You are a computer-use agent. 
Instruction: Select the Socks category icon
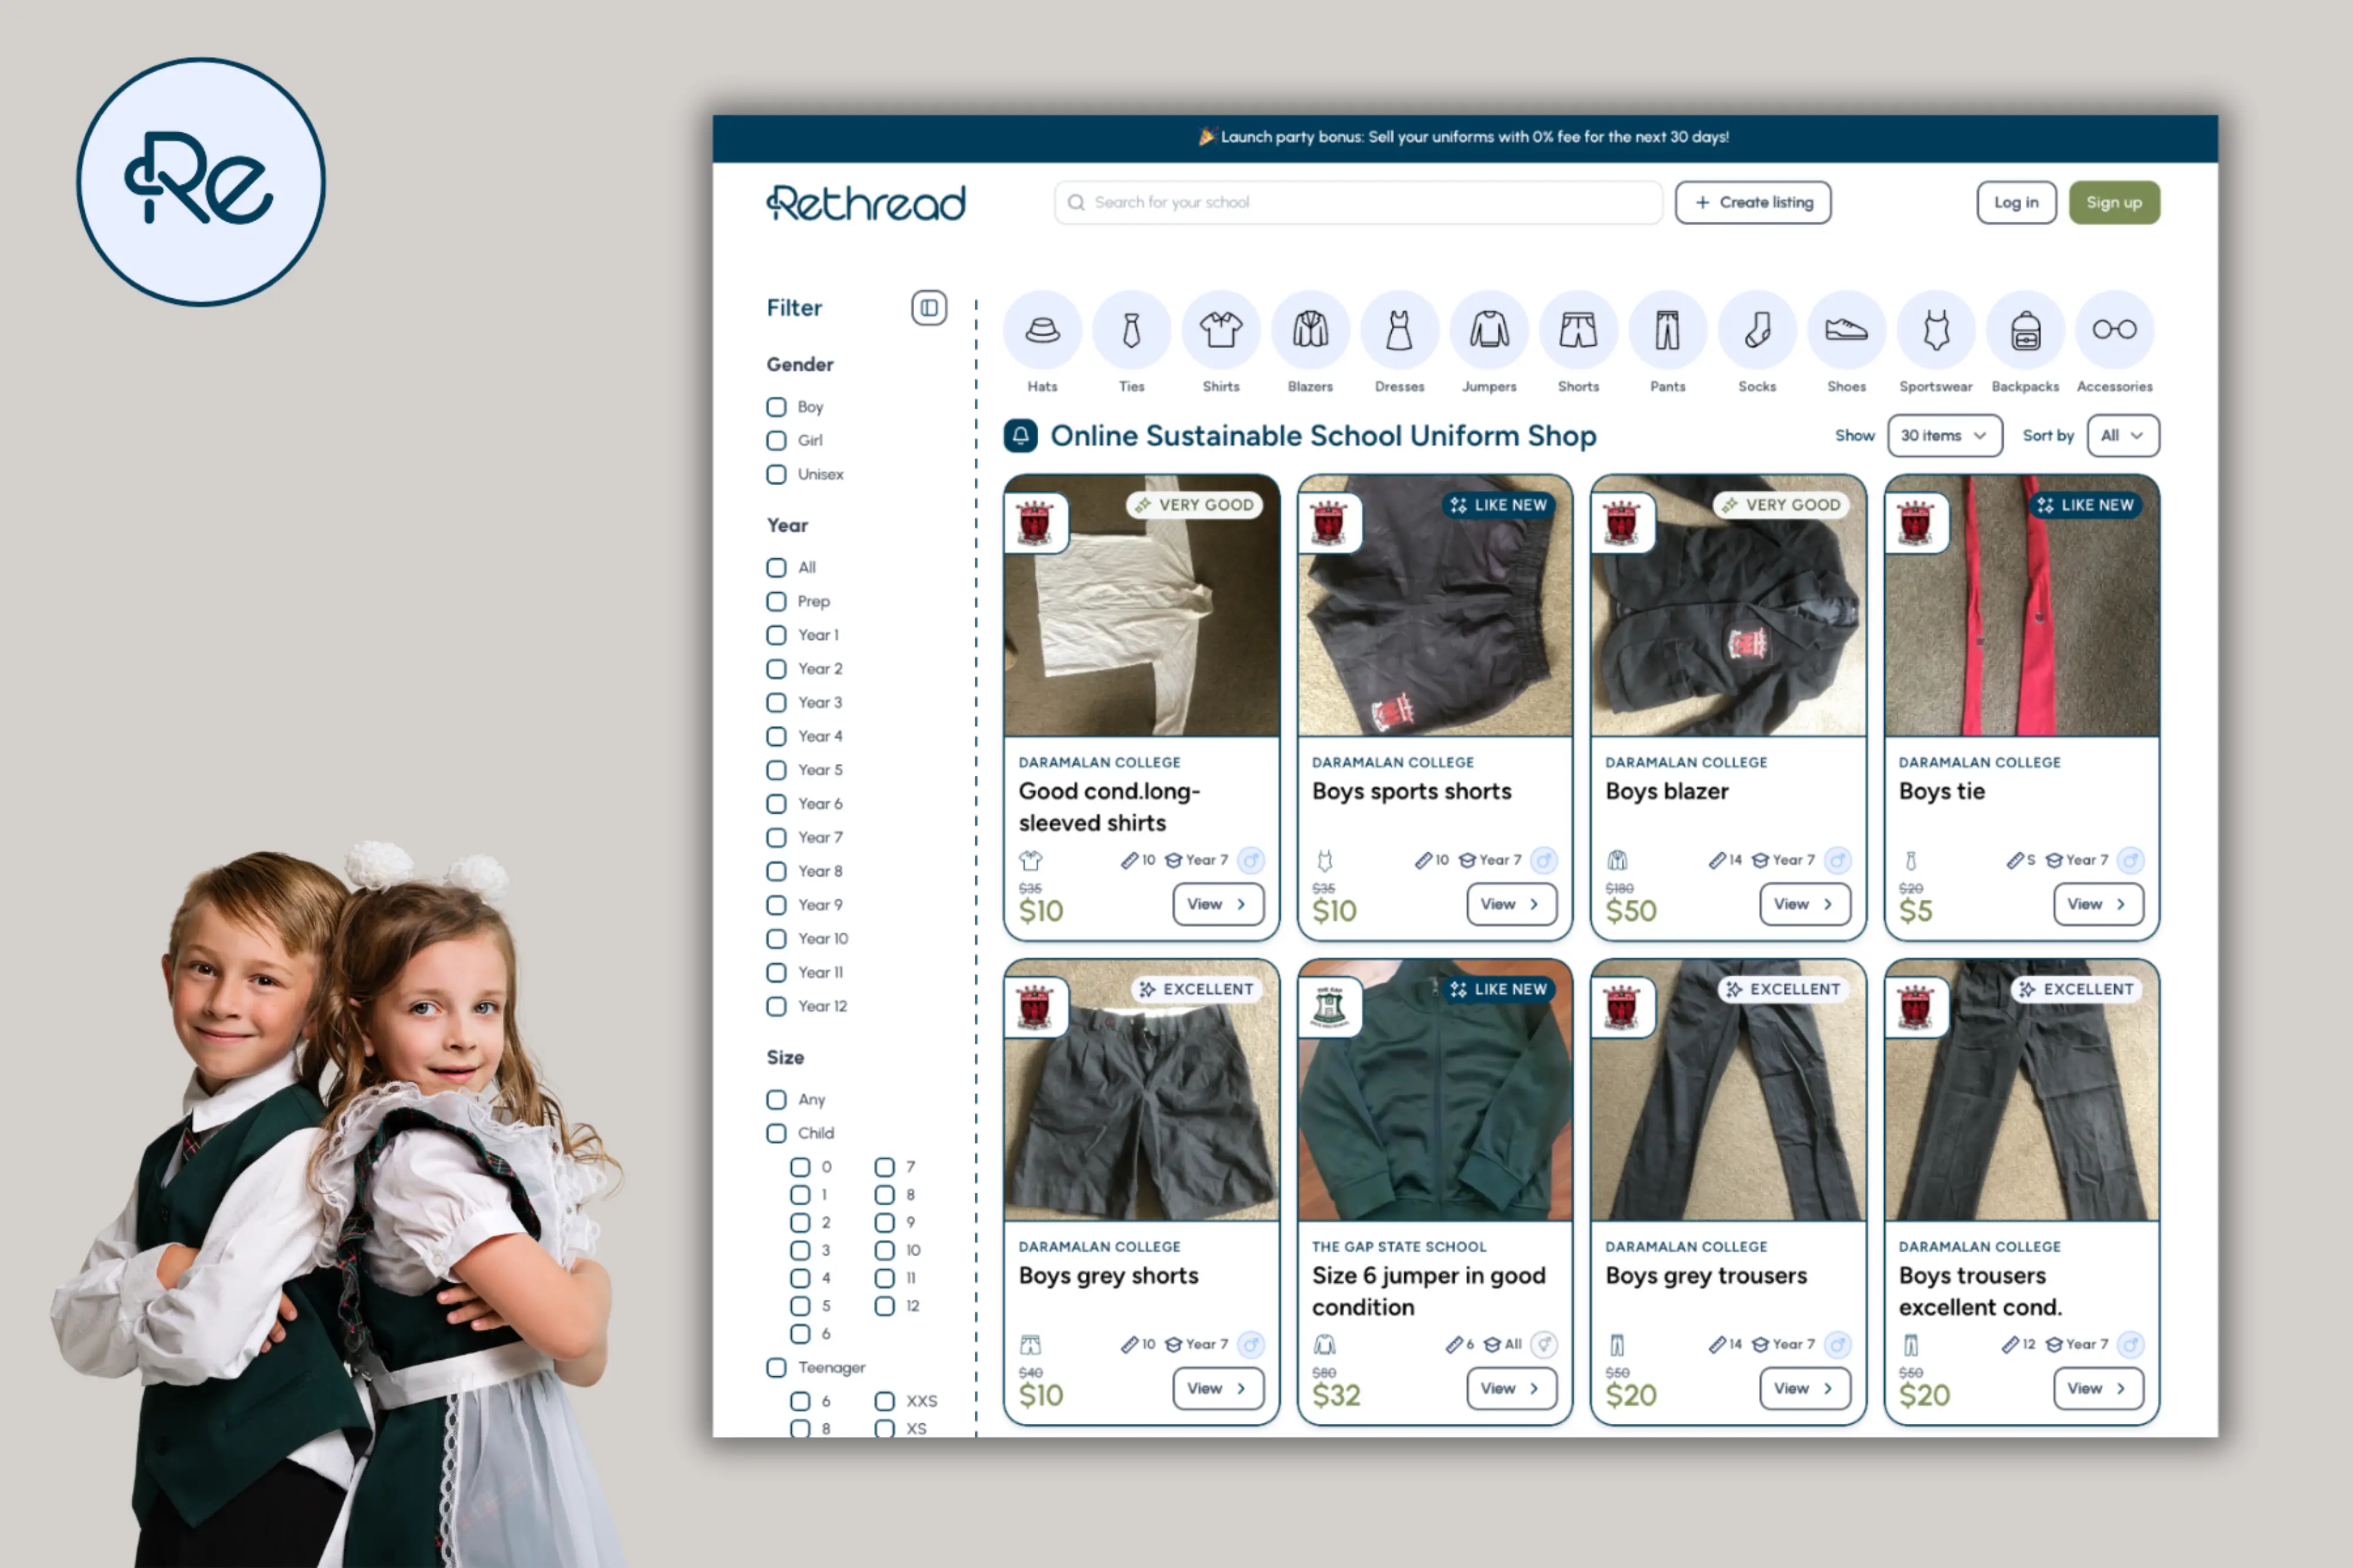tap(1757, 330)
